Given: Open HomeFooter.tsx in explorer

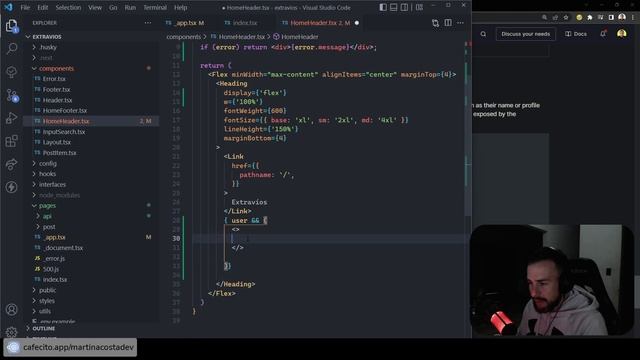Looking at the screenshot, I should 64,111.
